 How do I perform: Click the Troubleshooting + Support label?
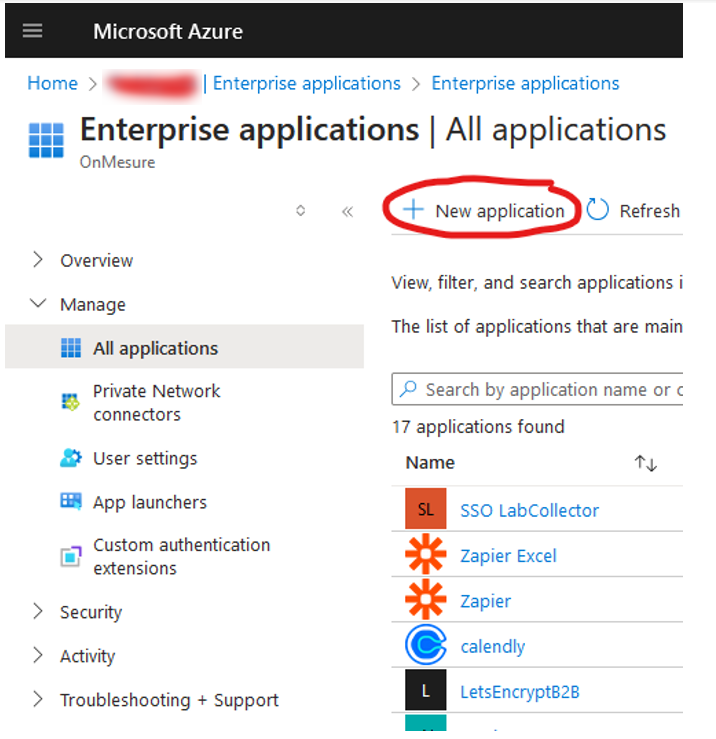click(169, 700)
